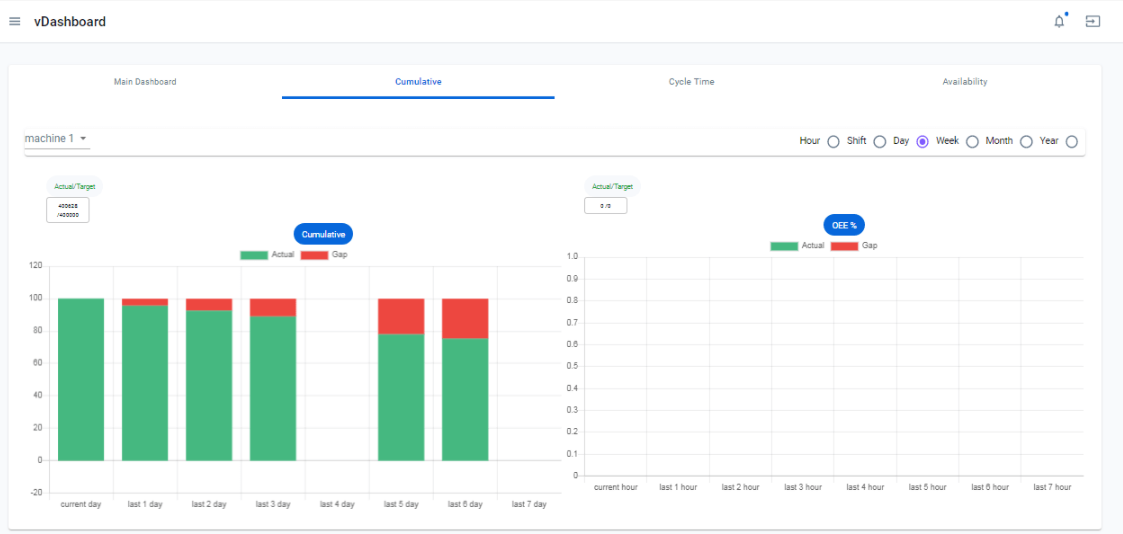Viewport: 1123px width, 534px height.
Task: Click the blue OEE % chart button
Action: (844, 225)
